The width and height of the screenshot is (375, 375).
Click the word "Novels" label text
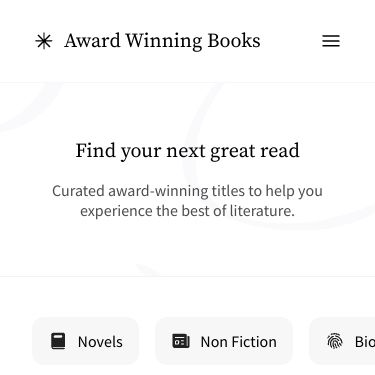[x=100, y=342]
